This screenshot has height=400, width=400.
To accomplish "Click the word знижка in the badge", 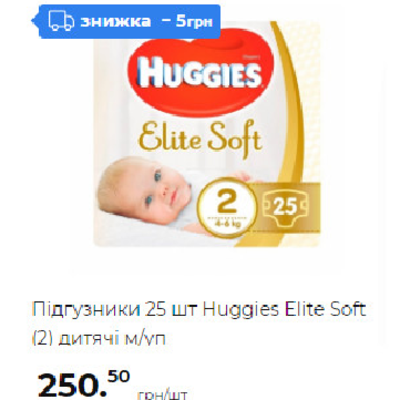I will tap(116, 22).
